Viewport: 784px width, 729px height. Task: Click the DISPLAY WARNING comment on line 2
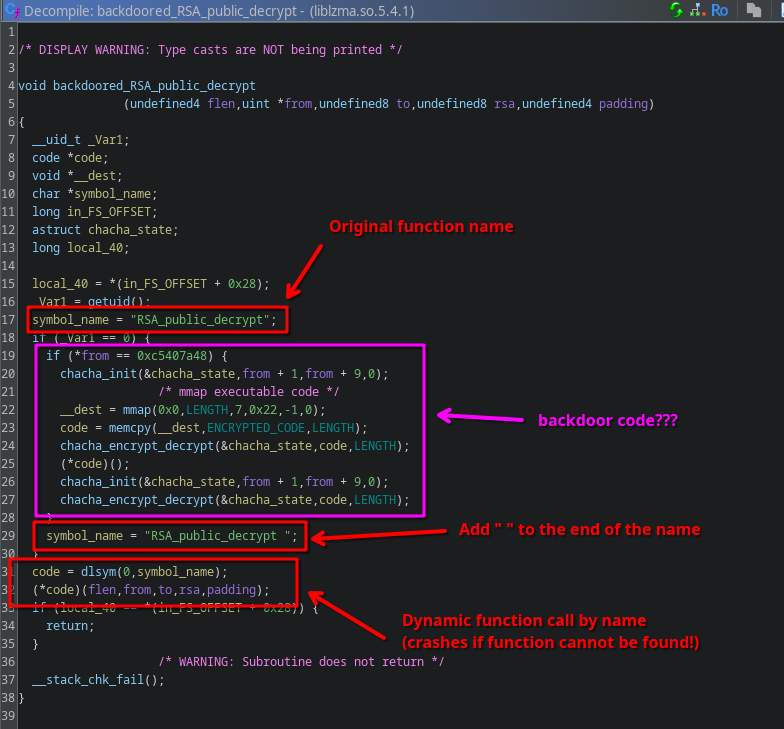[210, 50]
